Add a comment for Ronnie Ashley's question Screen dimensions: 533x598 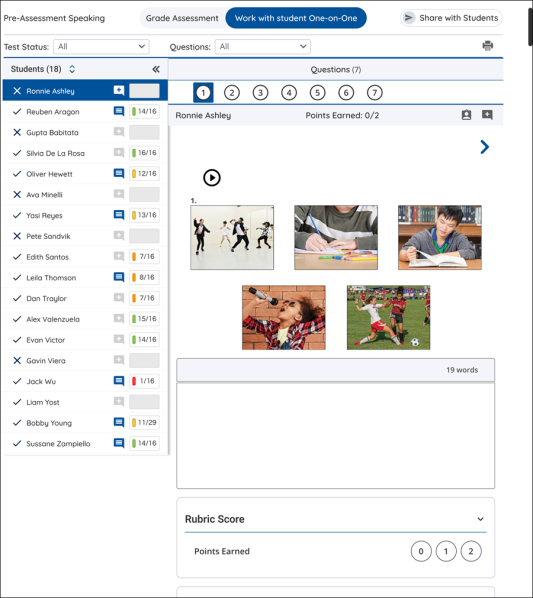(x=487, y=115)
